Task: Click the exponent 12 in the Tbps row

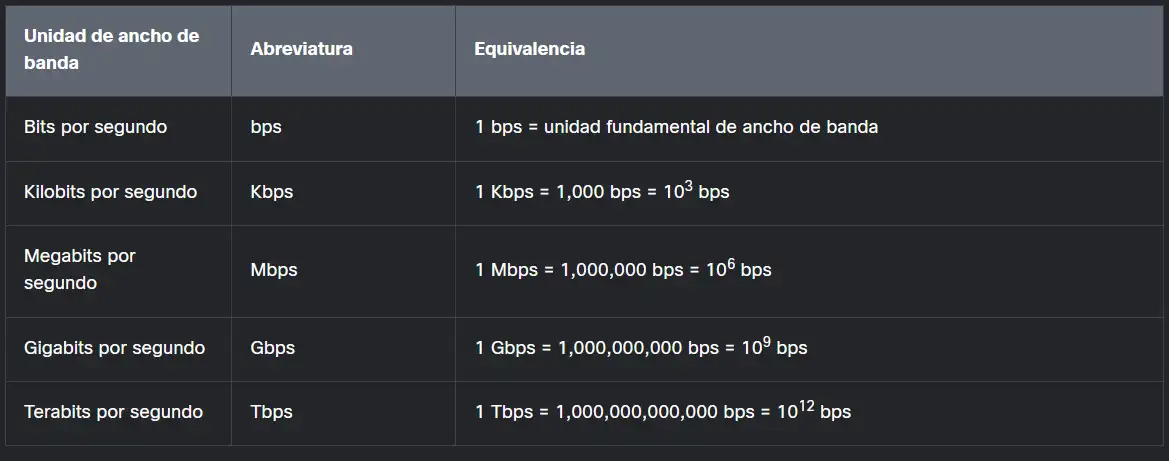Action: click(807, 406)
